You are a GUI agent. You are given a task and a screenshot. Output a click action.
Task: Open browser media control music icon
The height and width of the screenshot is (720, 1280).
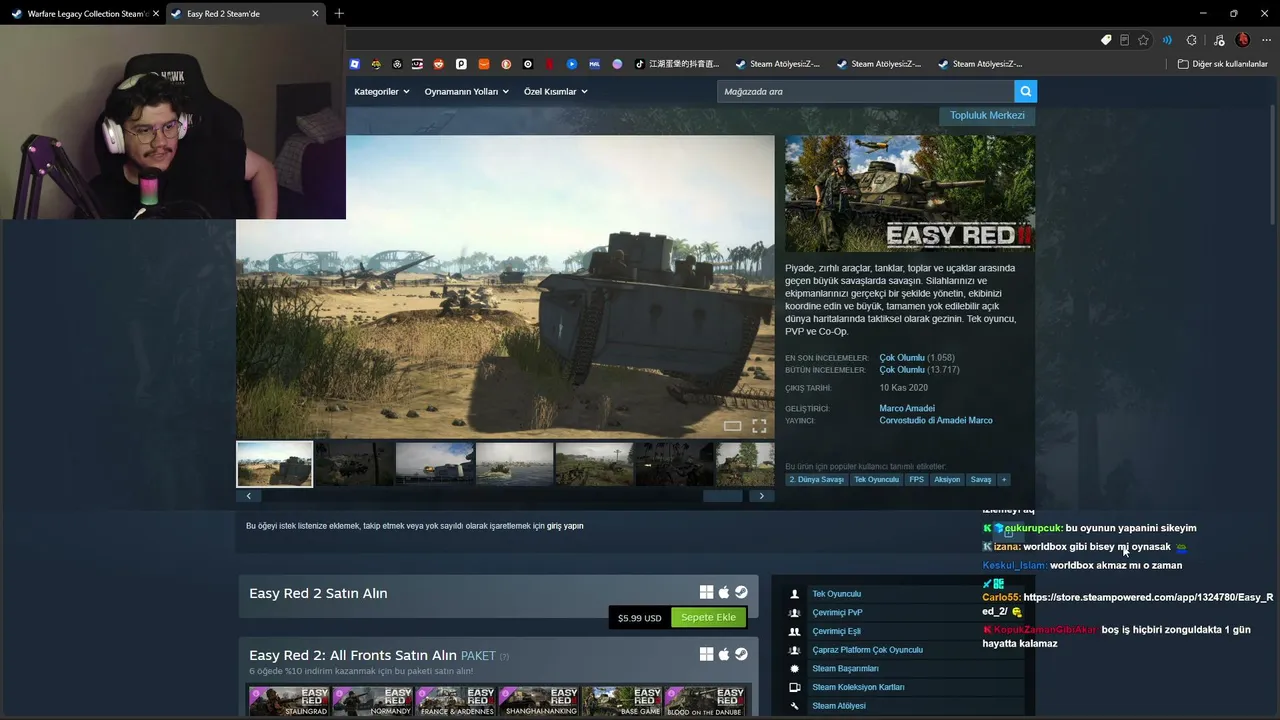pos(1217,40)
